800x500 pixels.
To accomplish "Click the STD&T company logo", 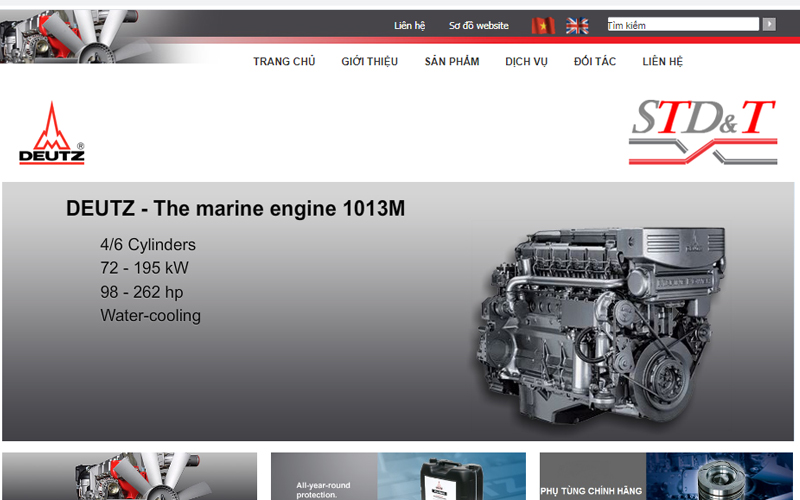I will pos(703,132).
